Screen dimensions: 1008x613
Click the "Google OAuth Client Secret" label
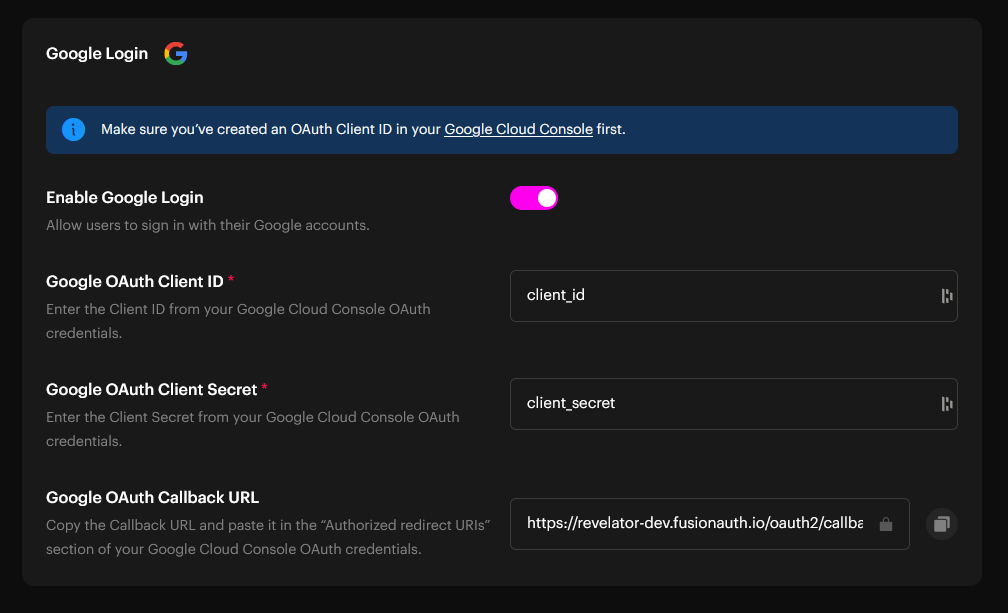[x=152, y=389]
